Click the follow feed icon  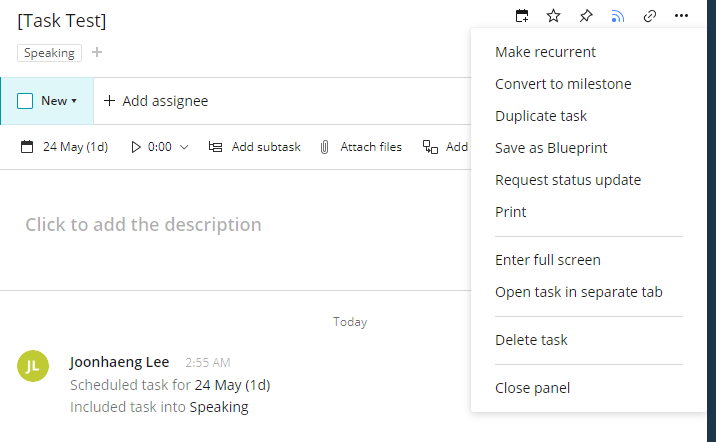point(618,16)
